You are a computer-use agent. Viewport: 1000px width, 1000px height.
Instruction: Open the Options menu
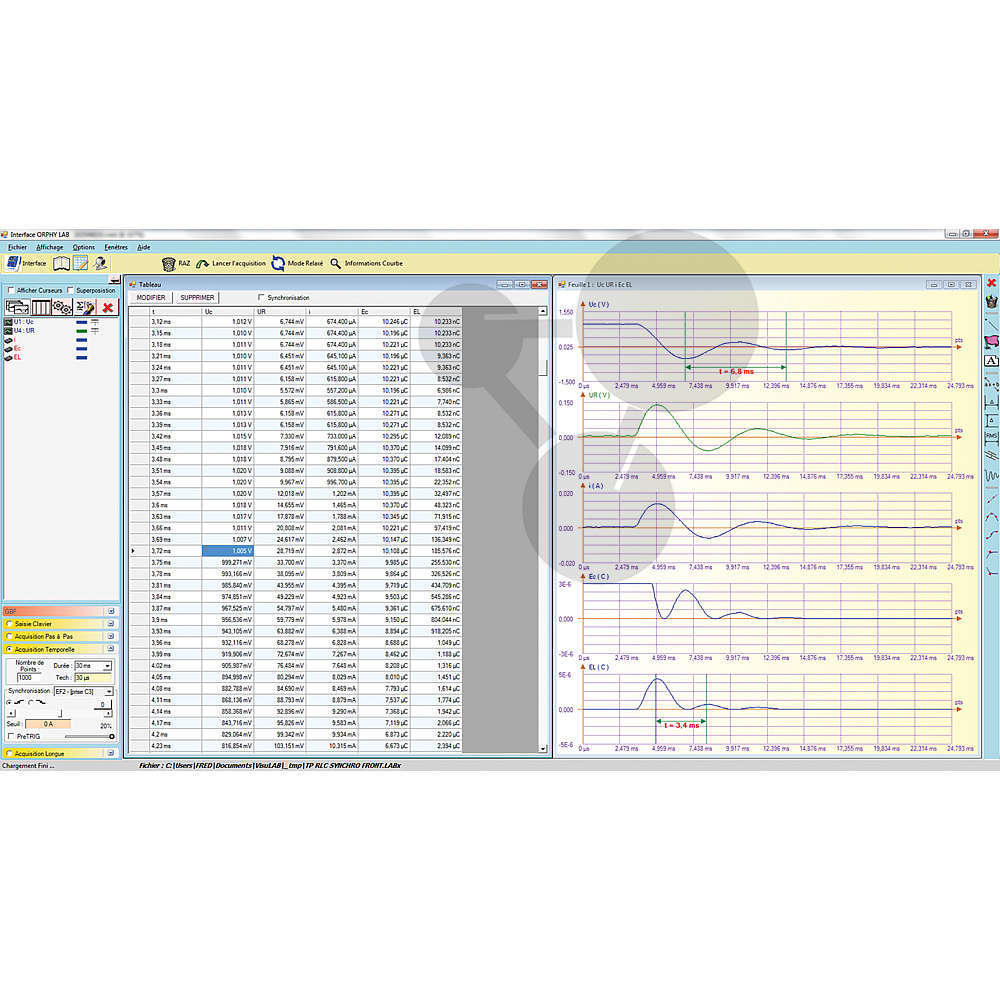pos(84,247)
